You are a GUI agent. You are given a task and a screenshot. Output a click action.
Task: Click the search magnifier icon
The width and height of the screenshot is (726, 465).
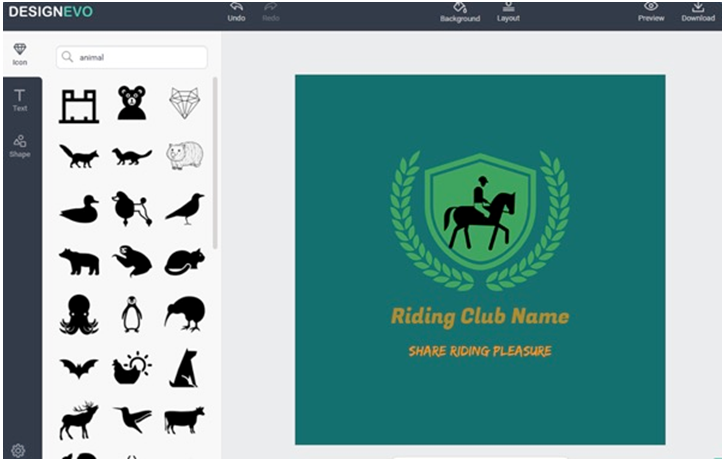click(67, 57)
